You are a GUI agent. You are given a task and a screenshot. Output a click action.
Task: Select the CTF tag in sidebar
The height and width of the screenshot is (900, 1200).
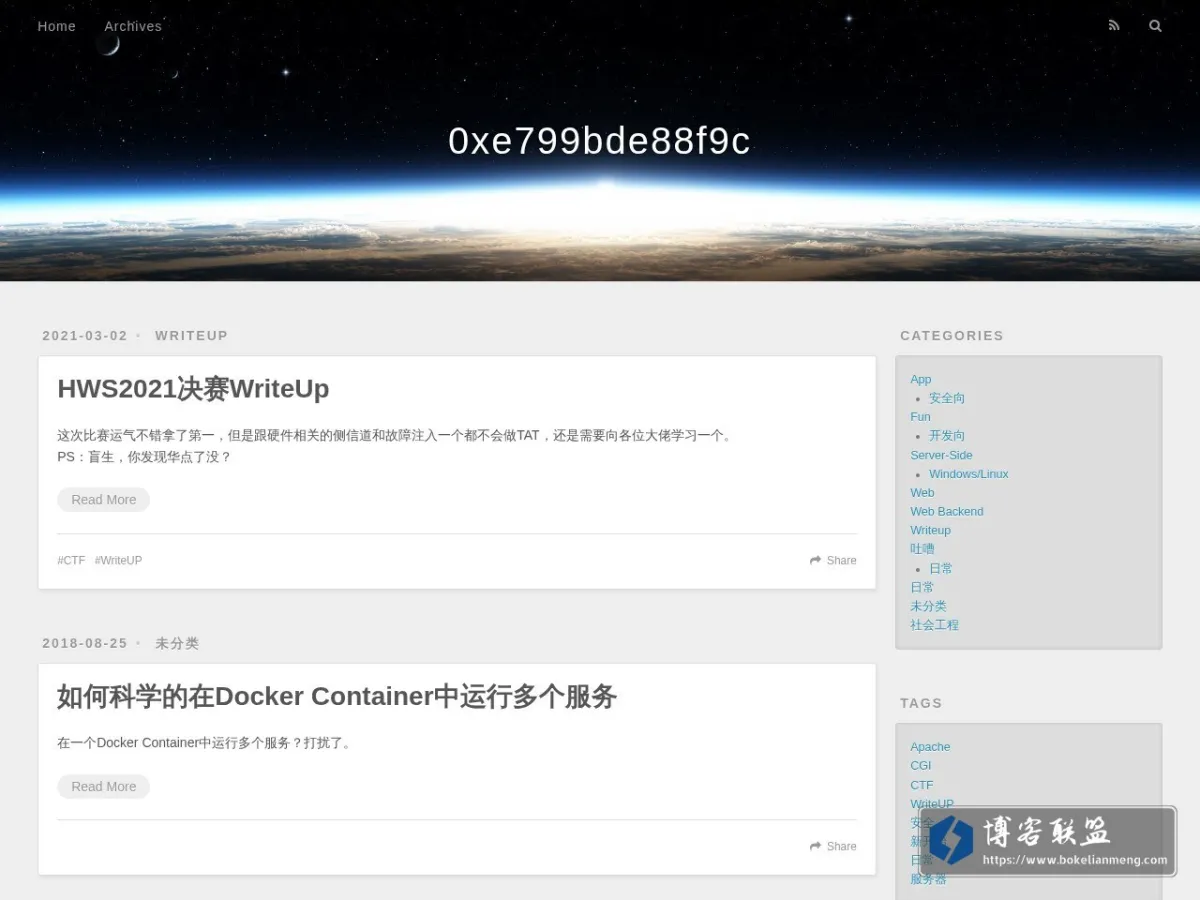[922, 785]
